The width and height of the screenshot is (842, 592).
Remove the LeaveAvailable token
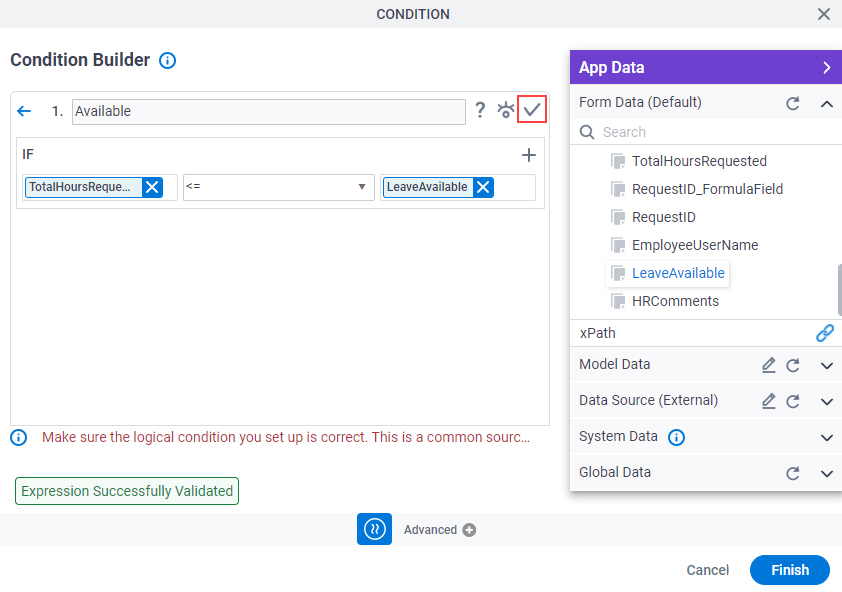(x=483, y=187)
